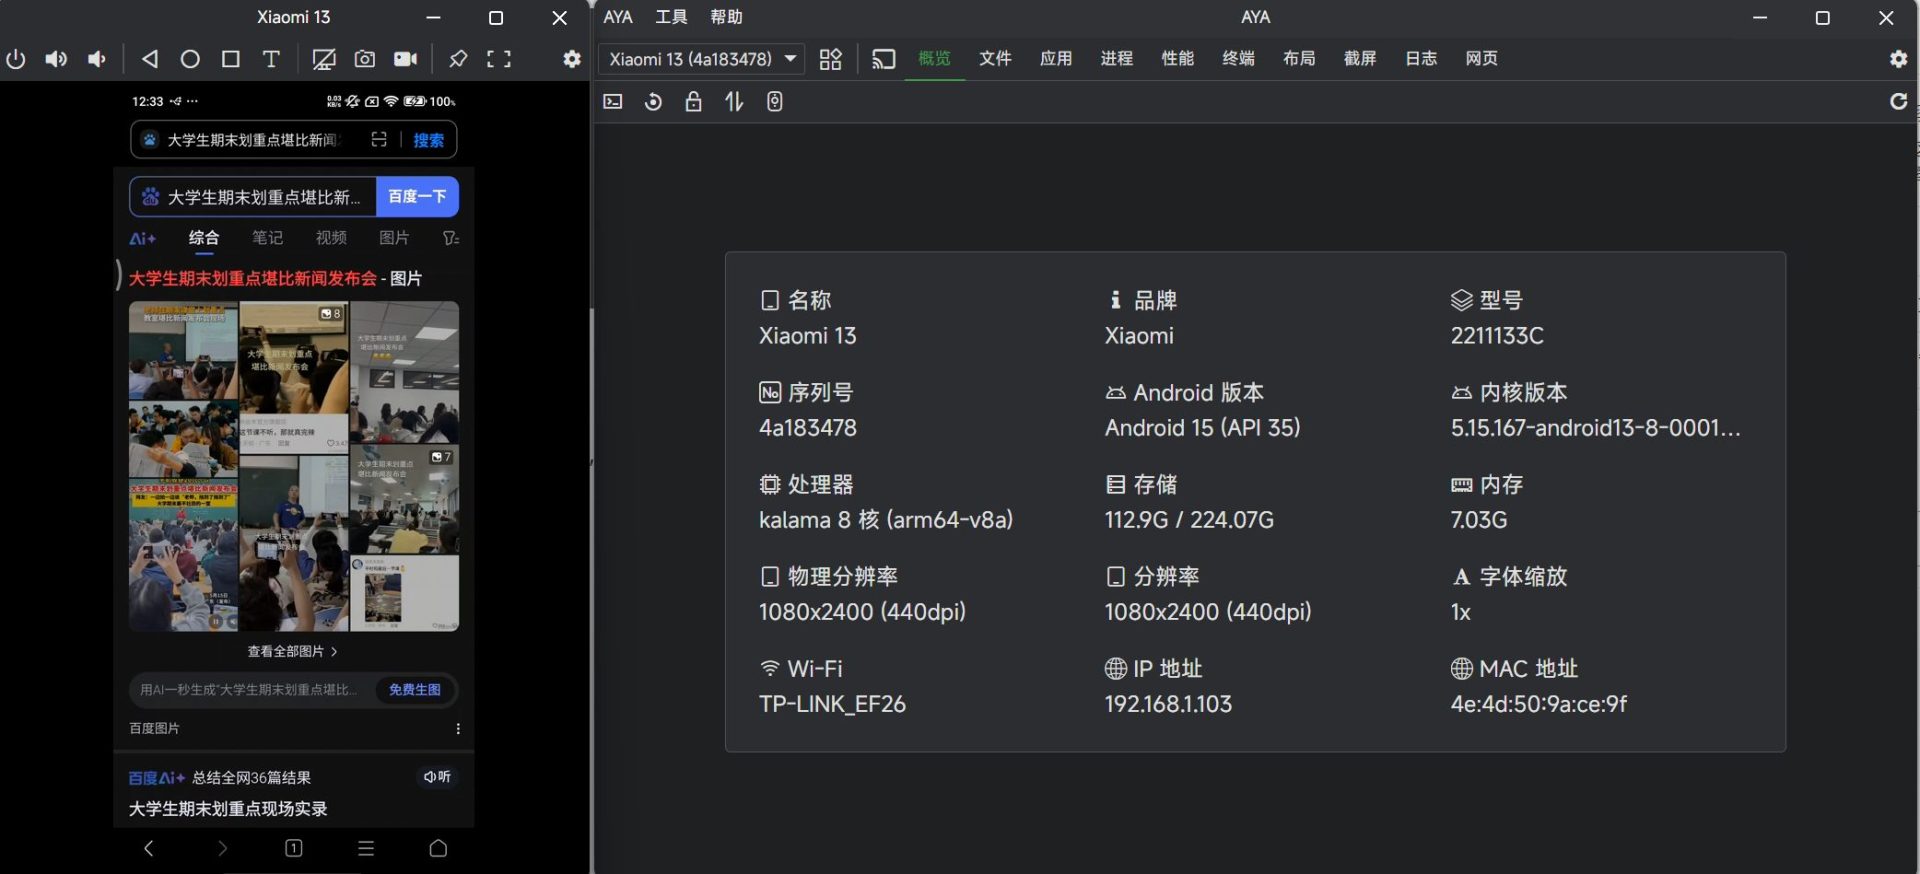Click the text input T icon
This screenshot has height=874, width=1920.
pos(271,59)
